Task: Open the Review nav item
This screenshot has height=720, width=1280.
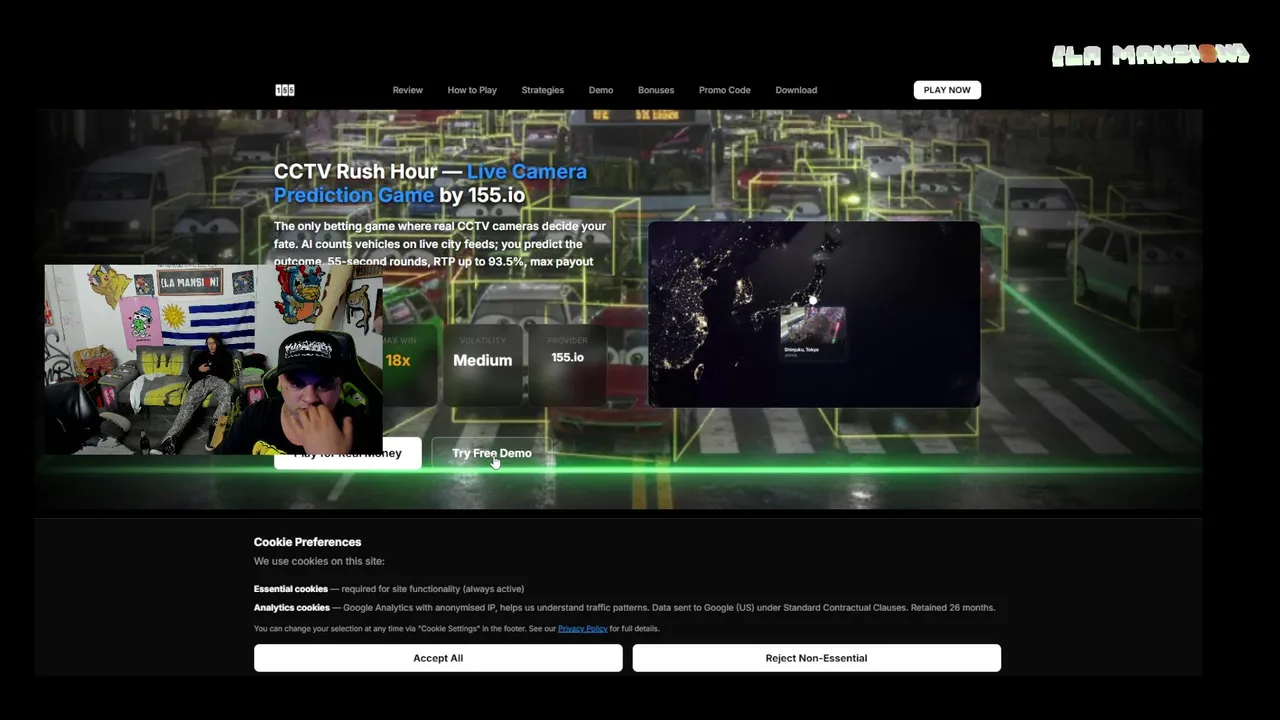Action: point(407,90)
